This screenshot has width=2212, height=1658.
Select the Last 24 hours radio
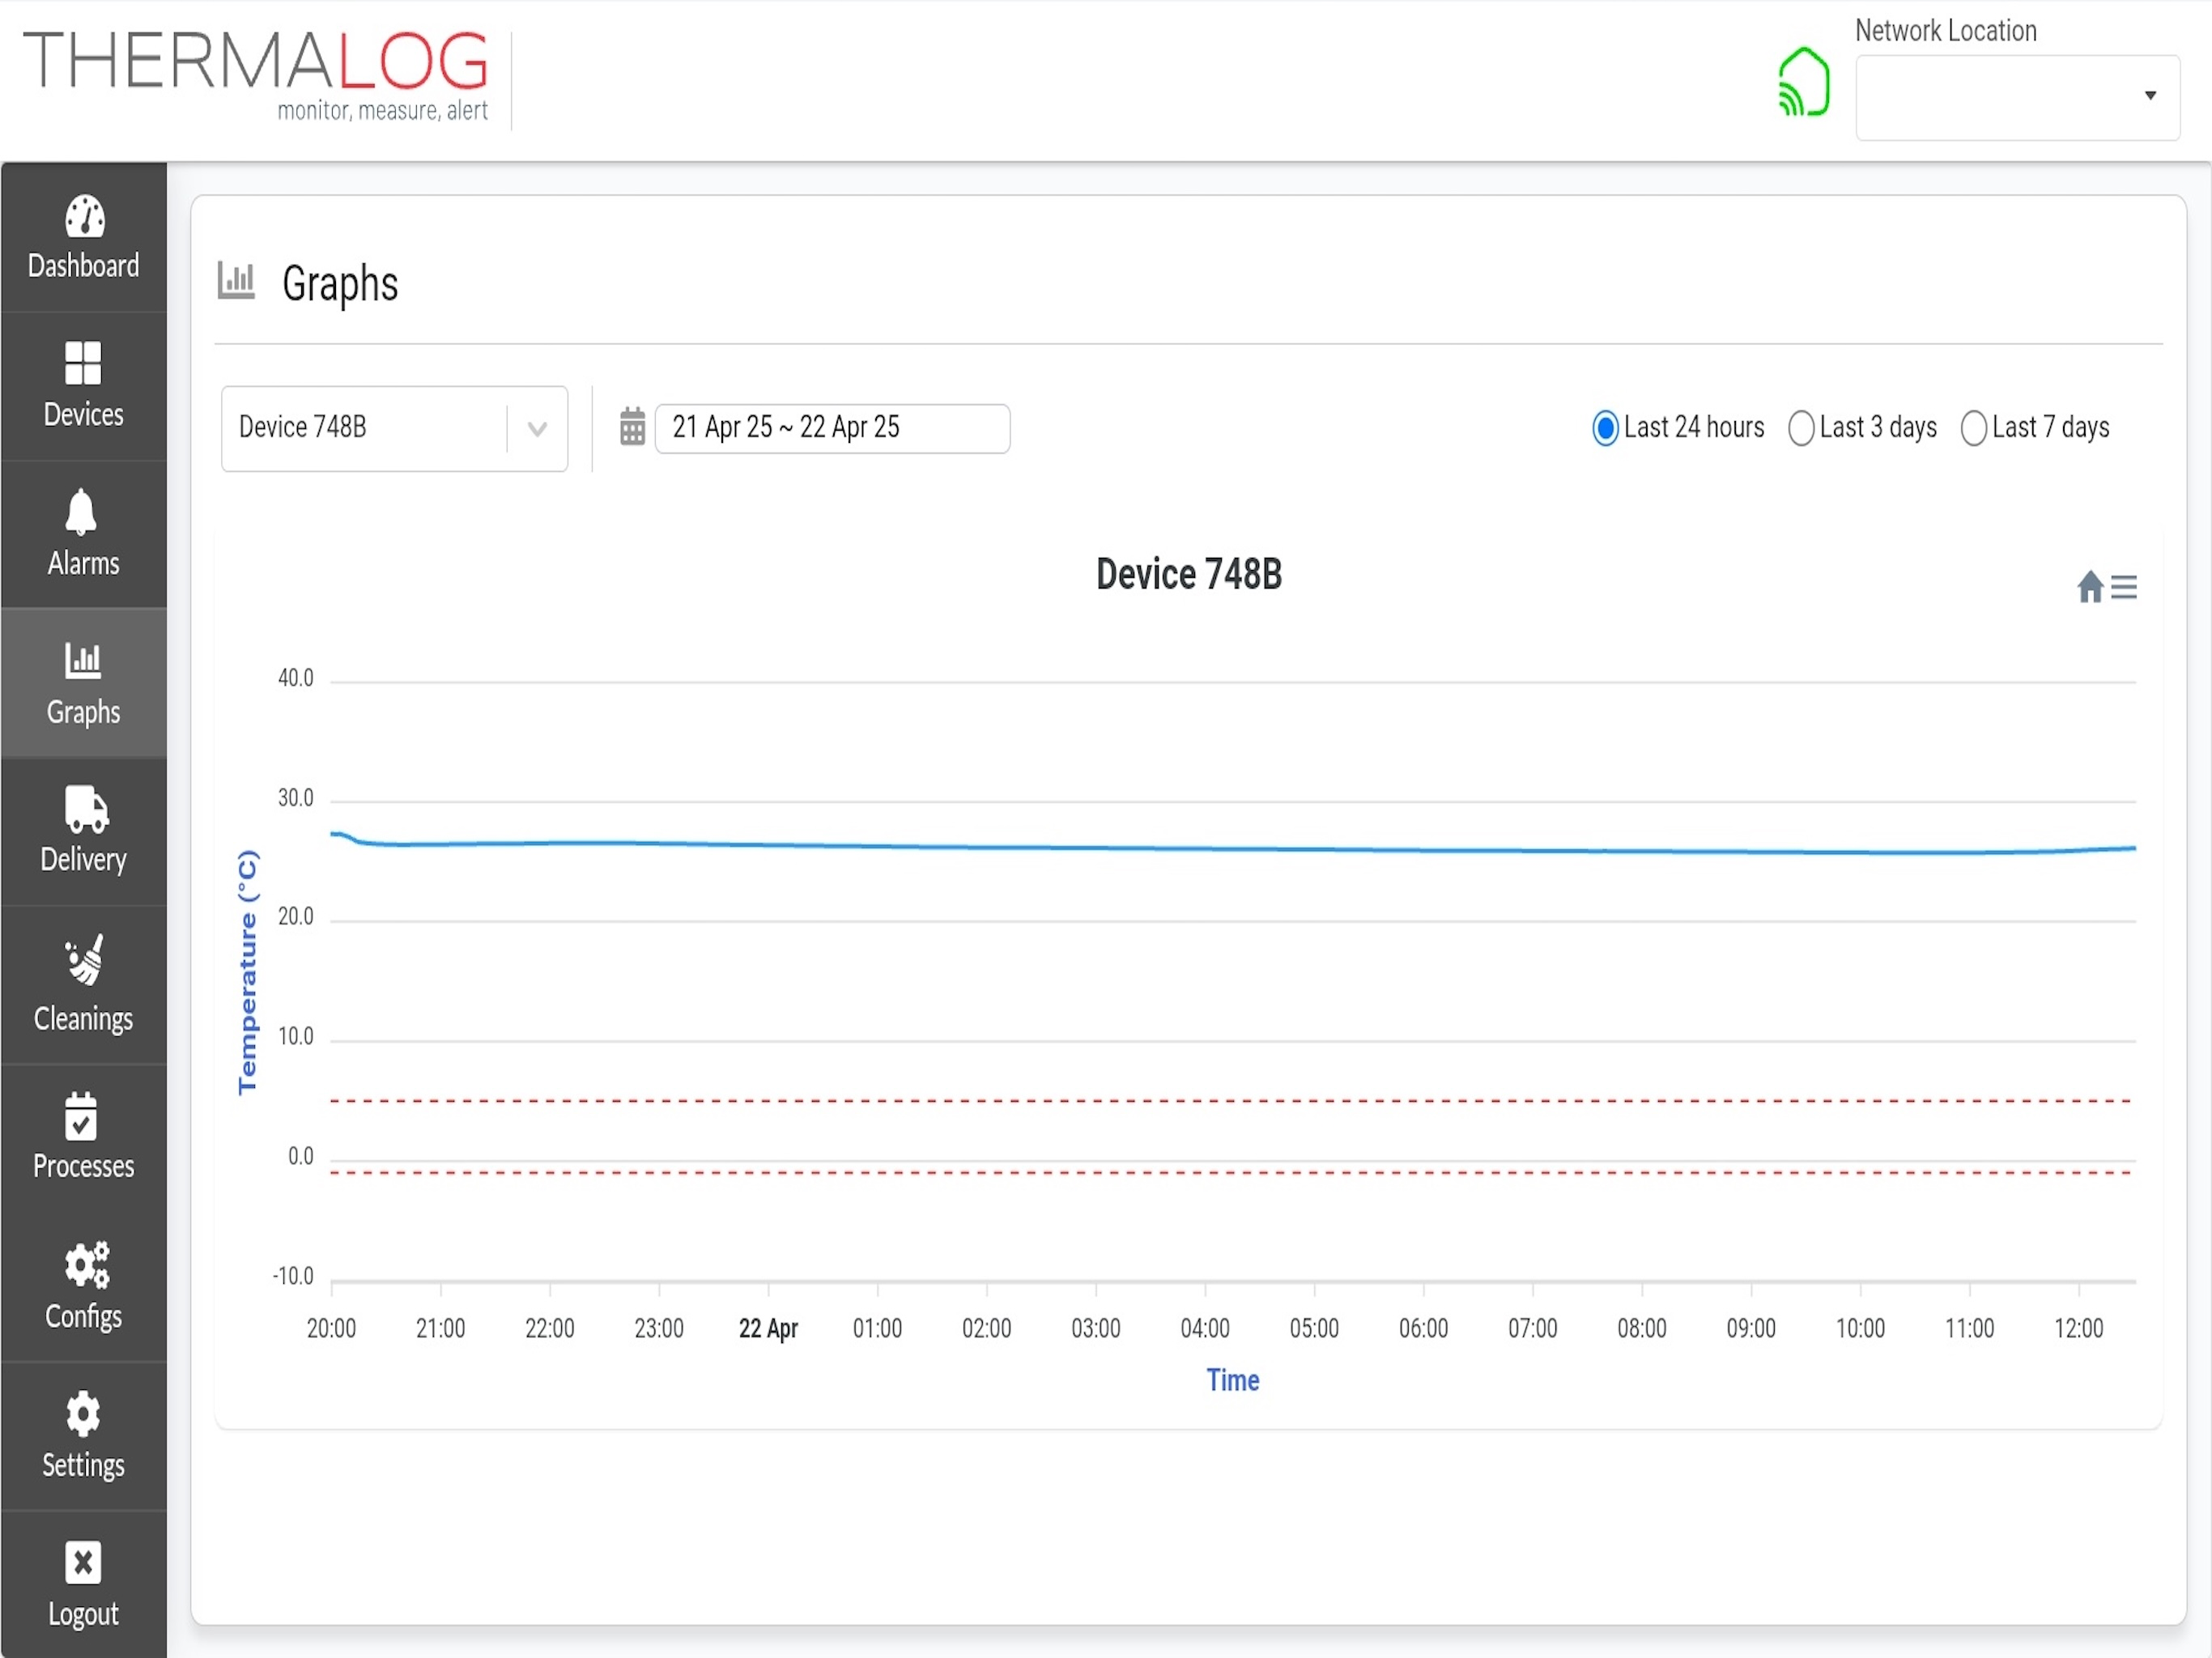tap(1604, 428)
